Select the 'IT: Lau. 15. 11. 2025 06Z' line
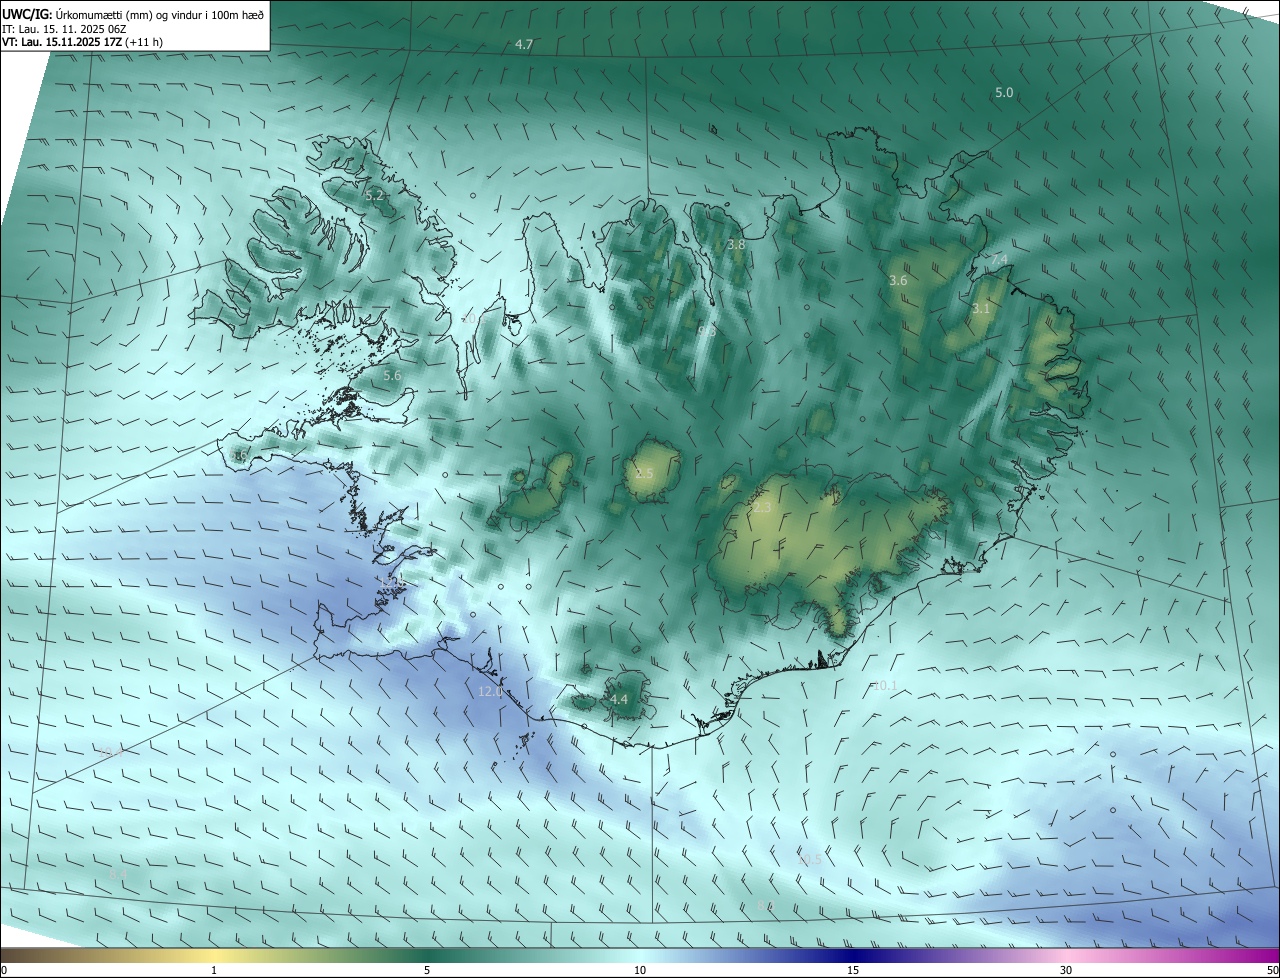Screen dimensions: 1280x978 (66, 28)
